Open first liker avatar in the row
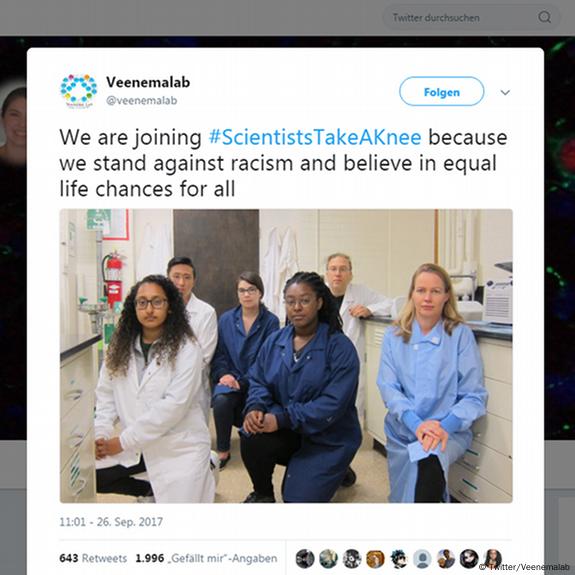 coord(305,558)
